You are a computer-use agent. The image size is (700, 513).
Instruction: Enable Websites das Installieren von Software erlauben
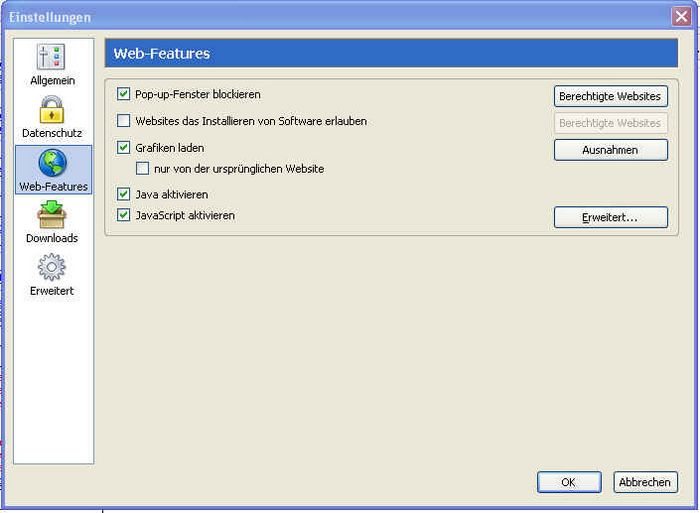pos(124,121)
